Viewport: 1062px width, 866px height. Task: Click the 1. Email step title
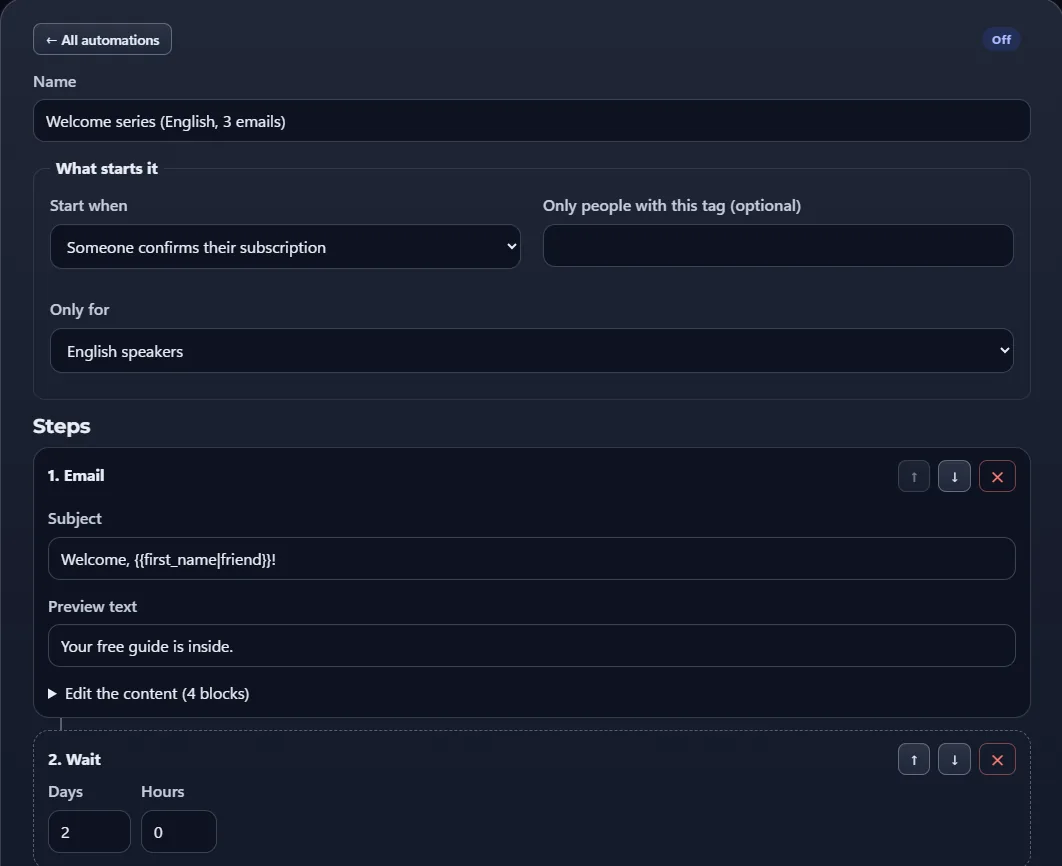[76, 475]
